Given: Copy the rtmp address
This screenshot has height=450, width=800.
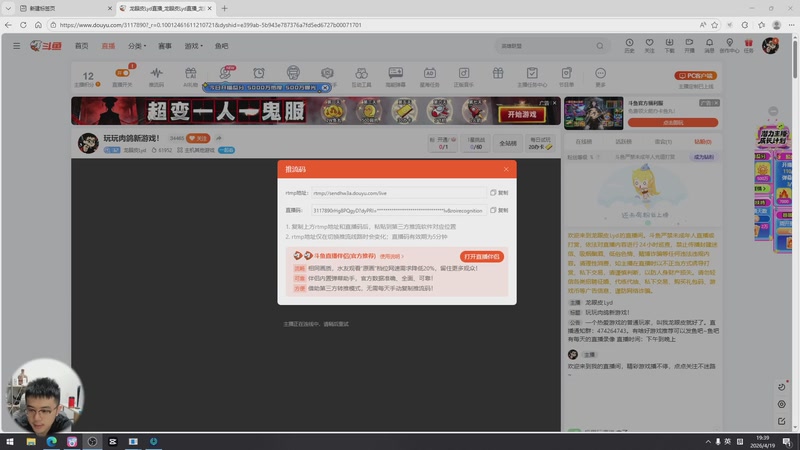Looking at the screenshot, I should tap(499, 193).
